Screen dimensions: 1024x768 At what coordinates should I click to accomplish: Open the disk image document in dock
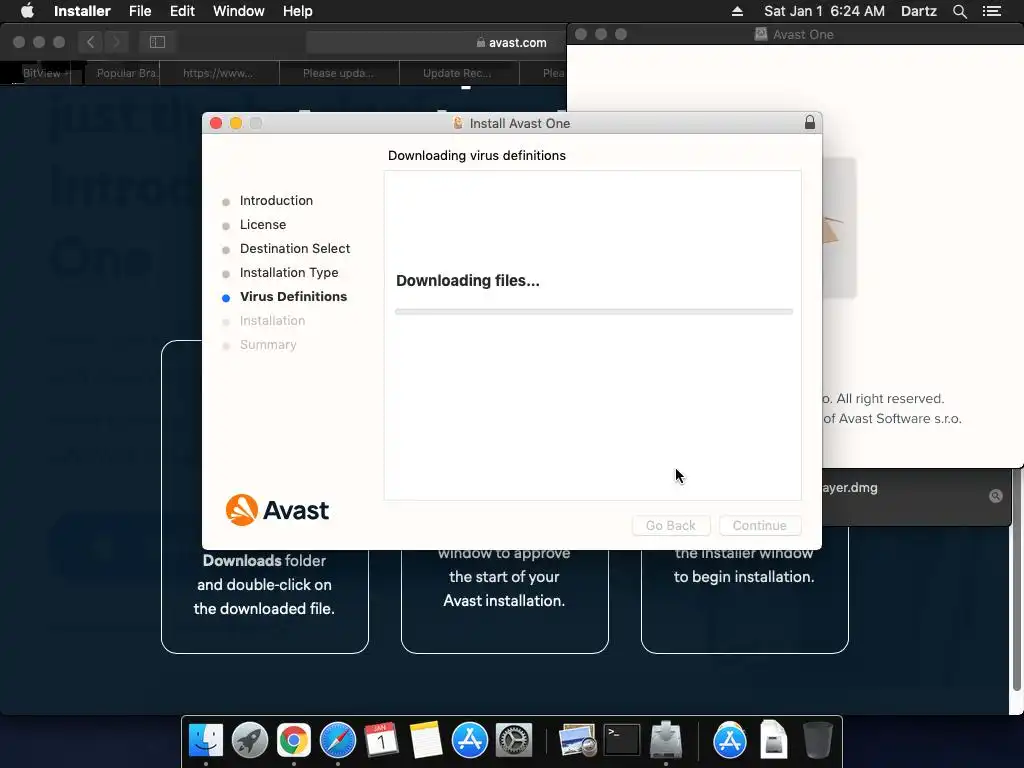(774, 741)
